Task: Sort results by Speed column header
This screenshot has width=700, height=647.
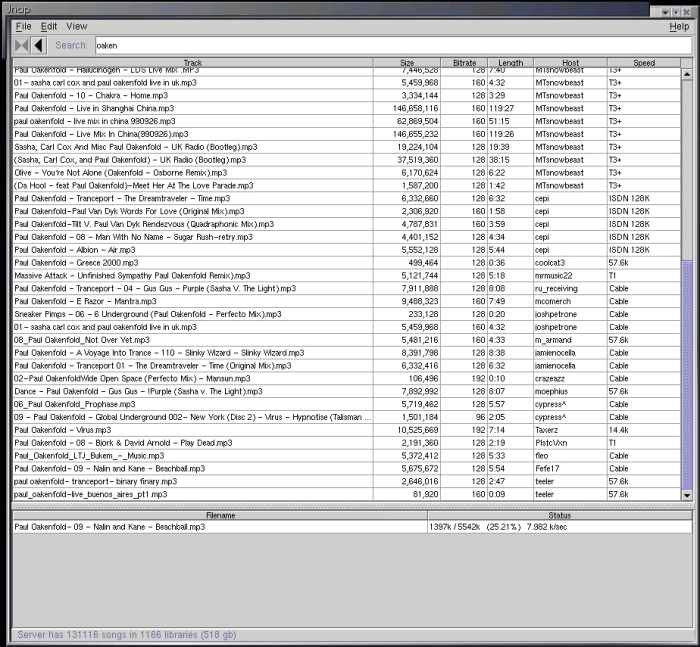Action: [644, 63]
